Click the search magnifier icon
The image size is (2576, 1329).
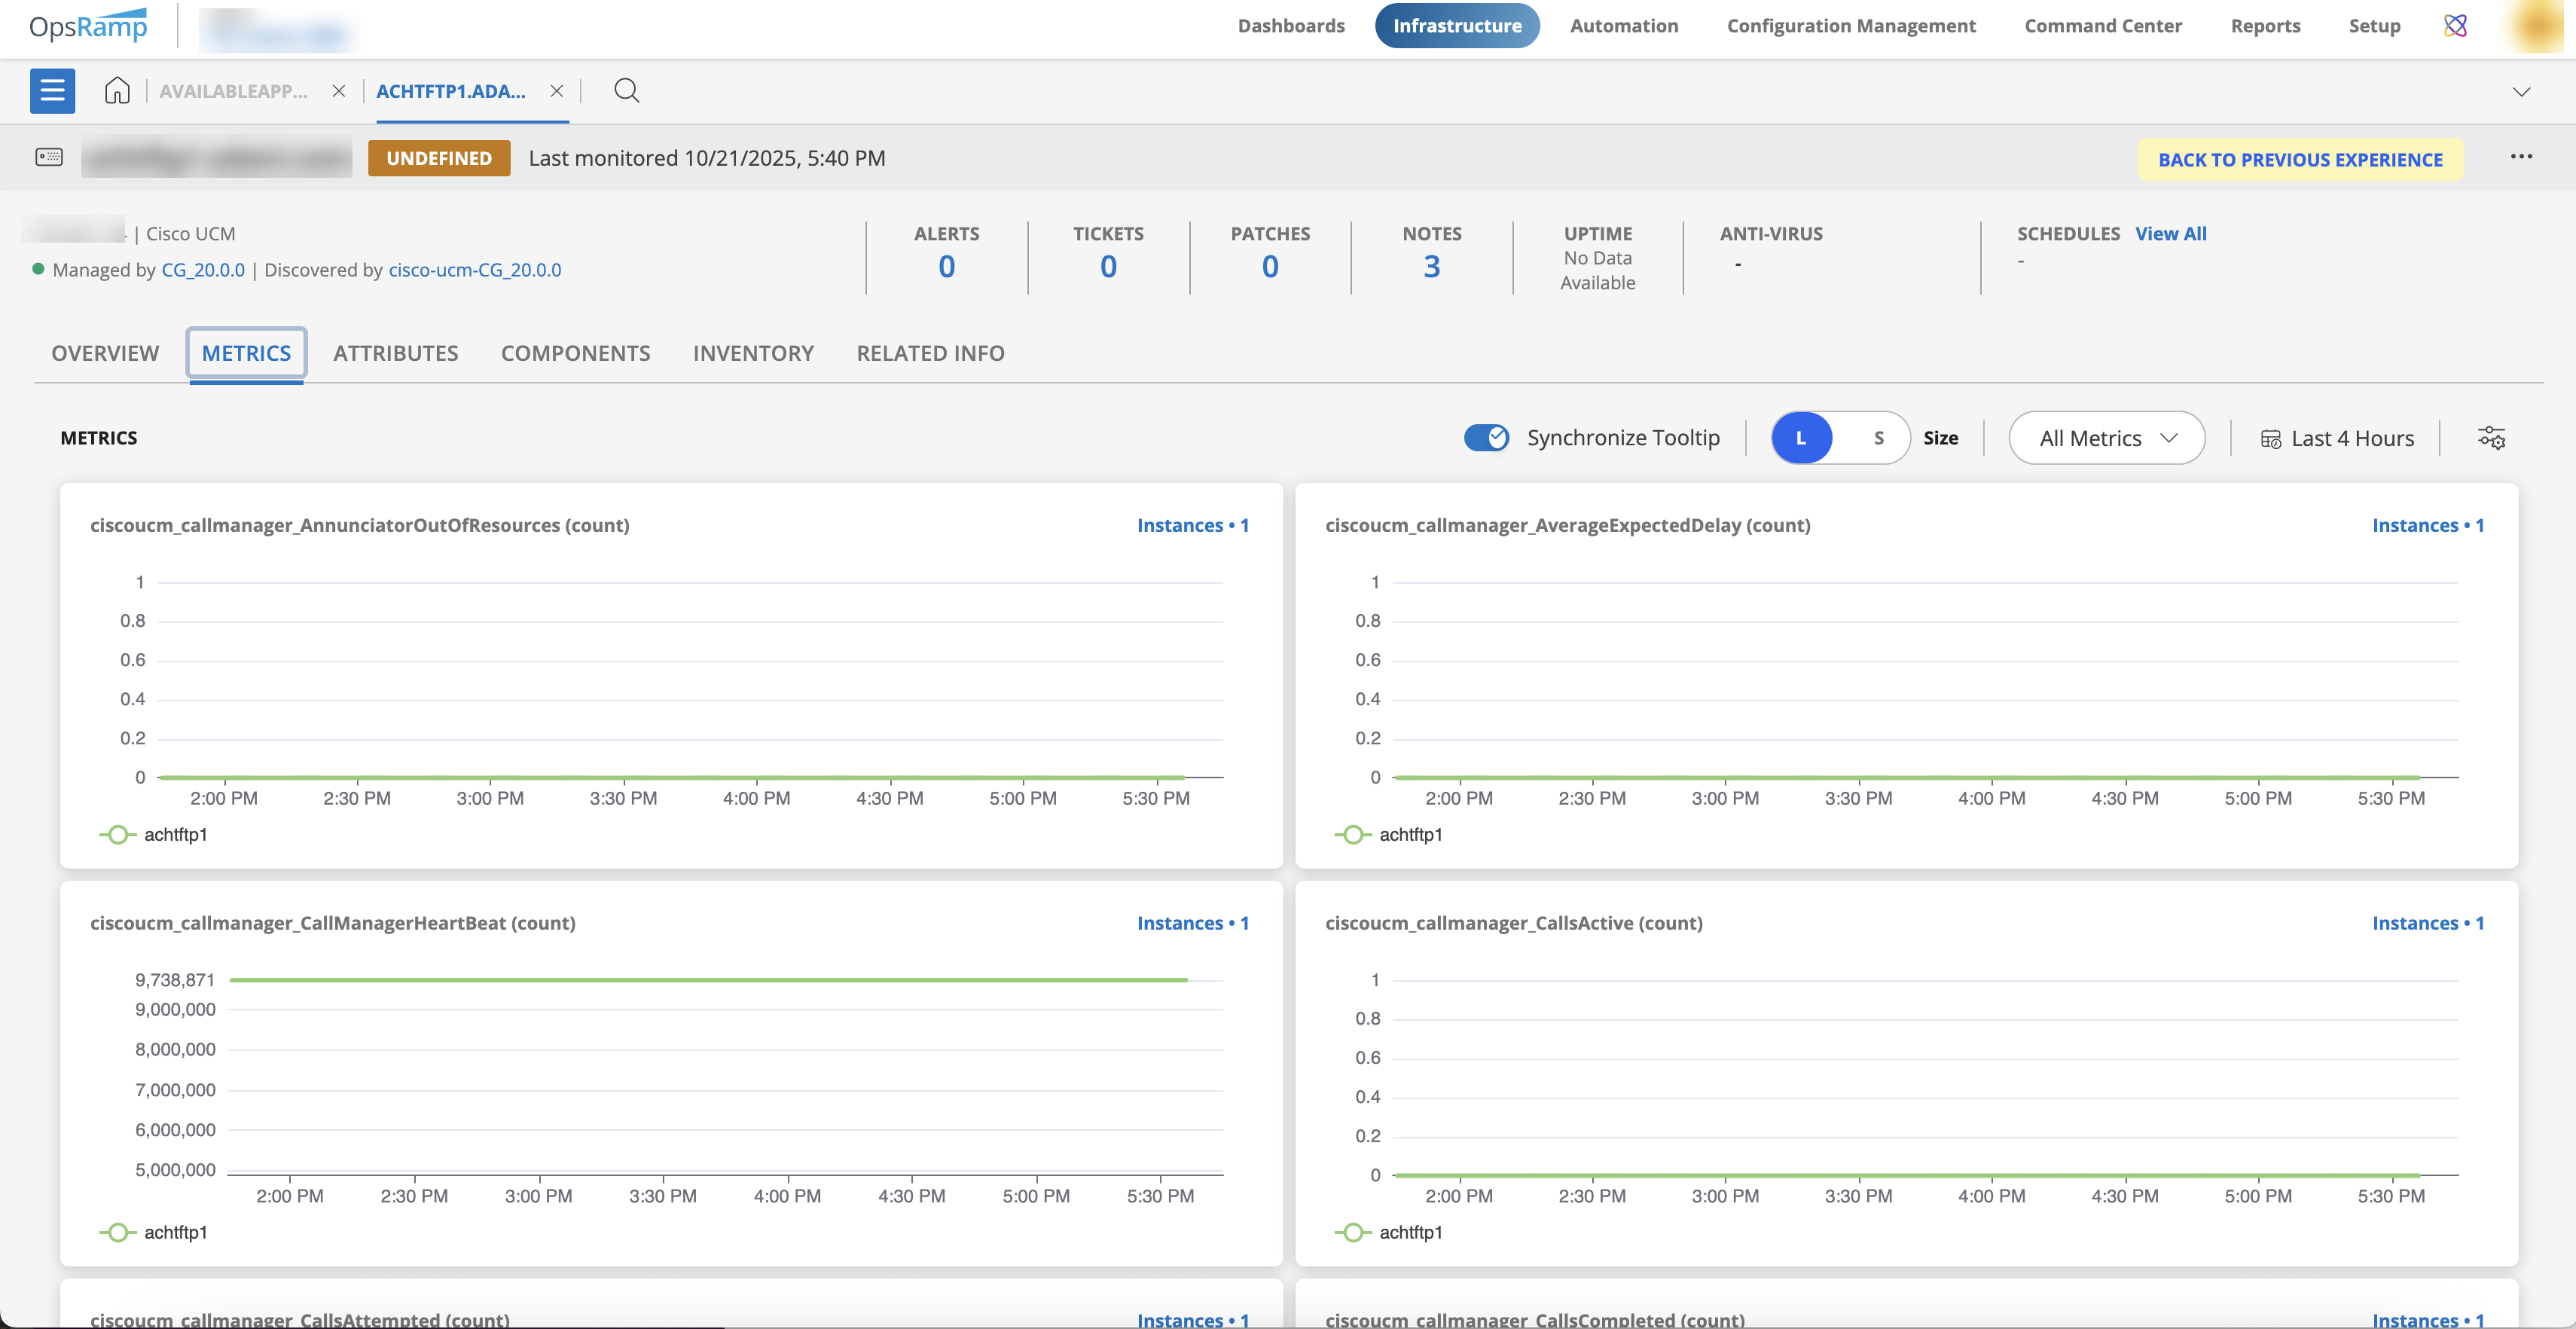(626, 91)
